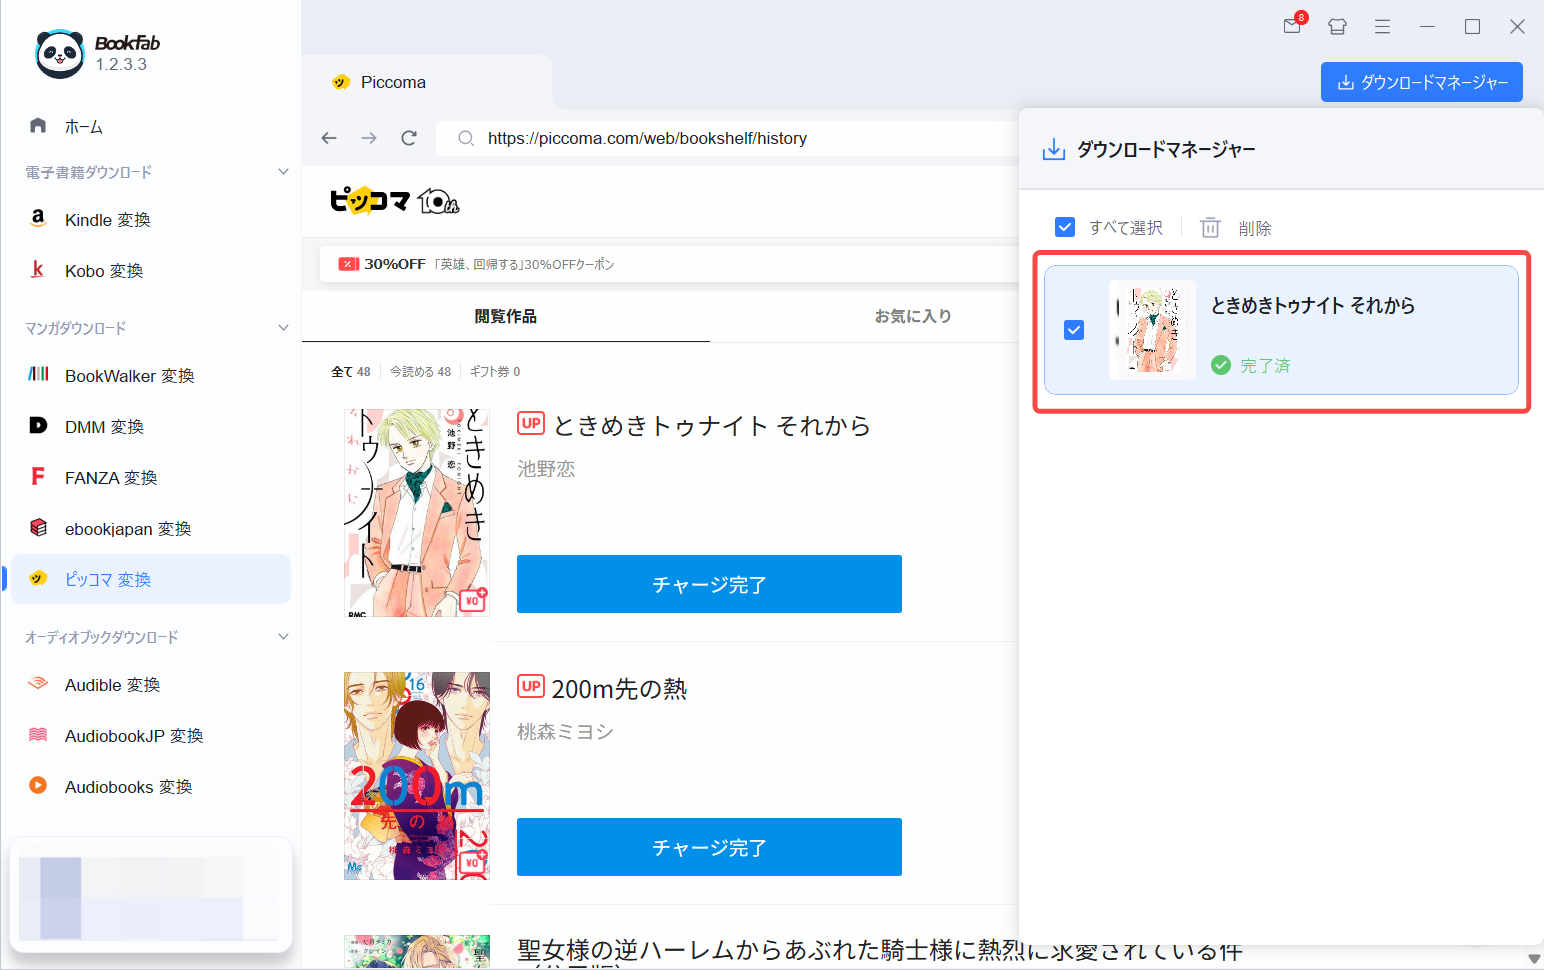
Task: Switch to the 閲覧作品 tab
Action: 506,316
